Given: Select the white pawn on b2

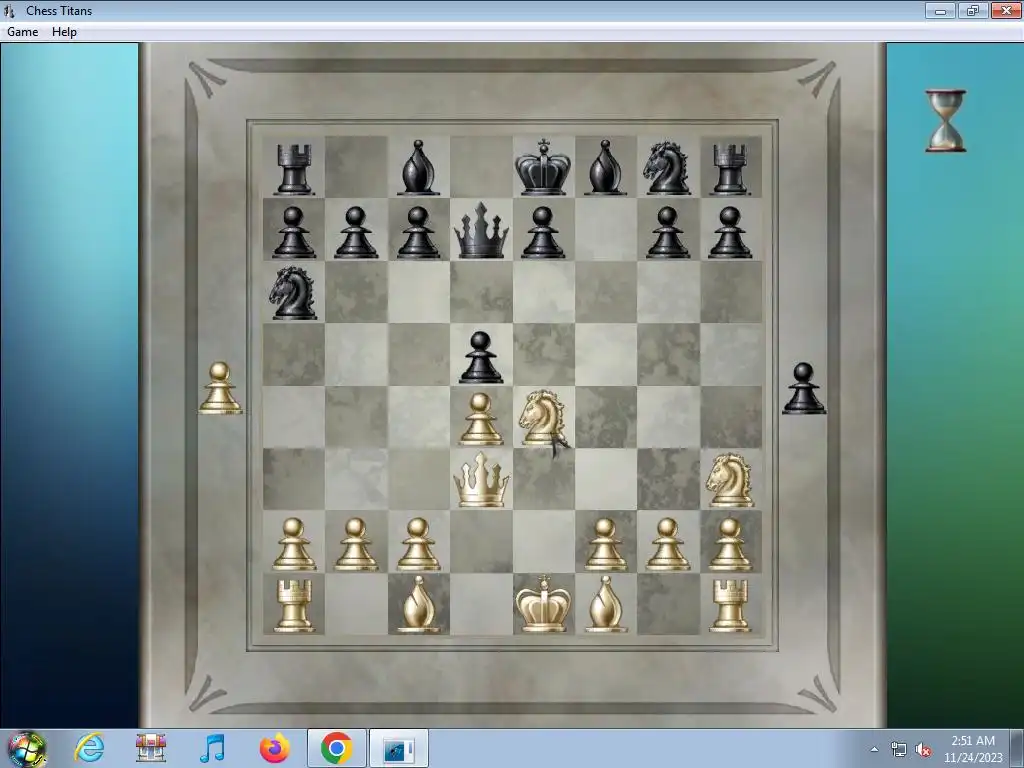Looking at the screenshot, I should pyautogui.click(x=356, y=544).
